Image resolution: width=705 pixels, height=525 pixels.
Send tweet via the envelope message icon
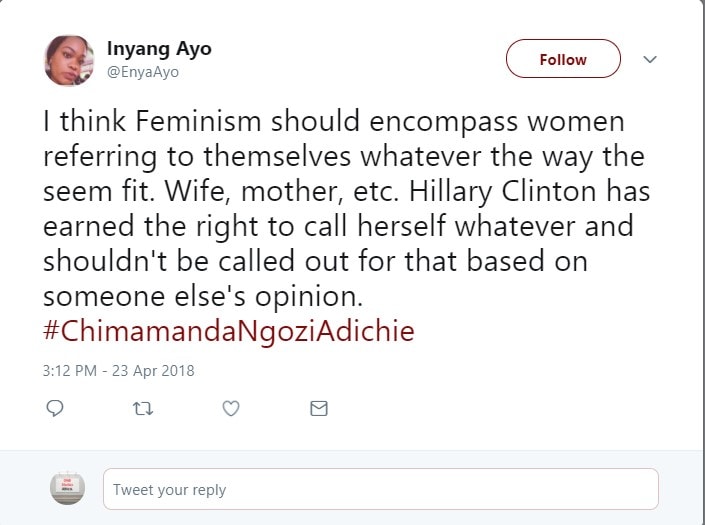coord(319,409)
